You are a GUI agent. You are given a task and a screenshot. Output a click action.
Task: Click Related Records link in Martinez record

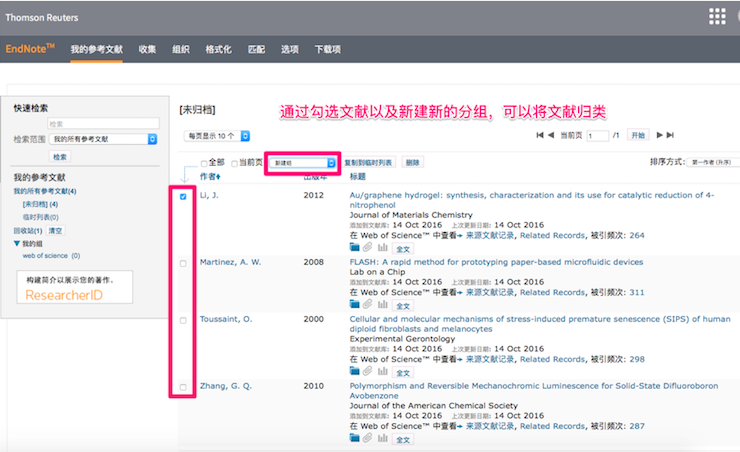click(552, 292)
